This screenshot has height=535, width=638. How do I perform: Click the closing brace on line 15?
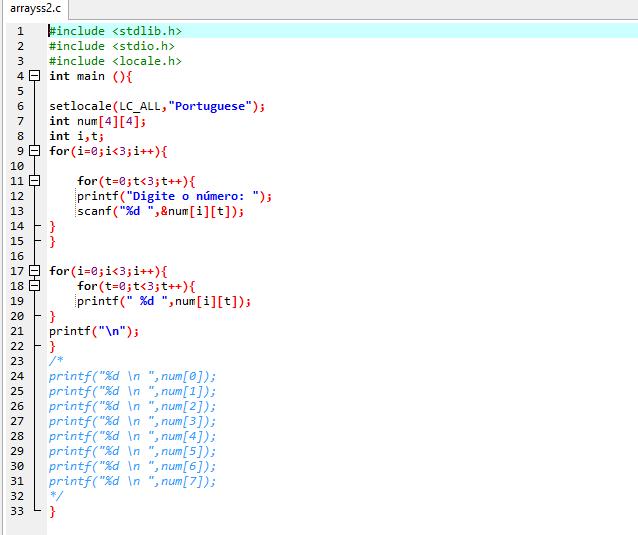click(x=52, y=241)
